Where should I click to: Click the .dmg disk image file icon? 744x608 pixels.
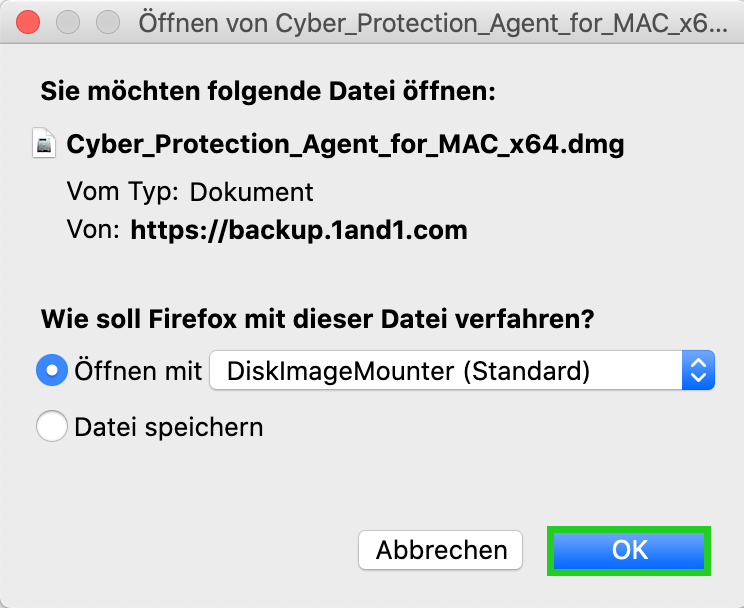pos(44,143)
